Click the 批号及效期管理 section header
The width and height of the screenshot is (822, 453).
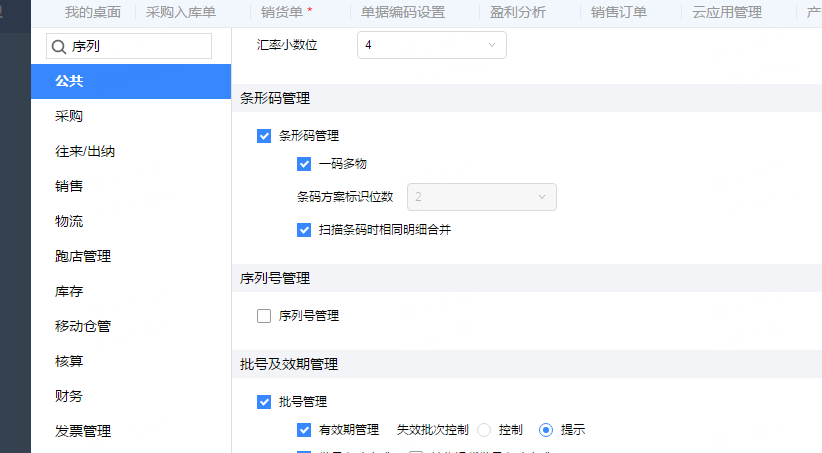289,364
